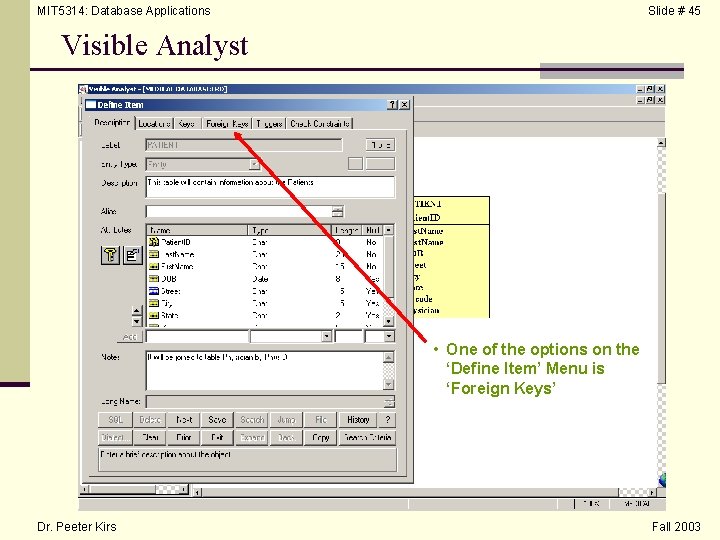Move attribute down with the down arrow button
This screenshot has height=540, width=720.
[136, 321]
